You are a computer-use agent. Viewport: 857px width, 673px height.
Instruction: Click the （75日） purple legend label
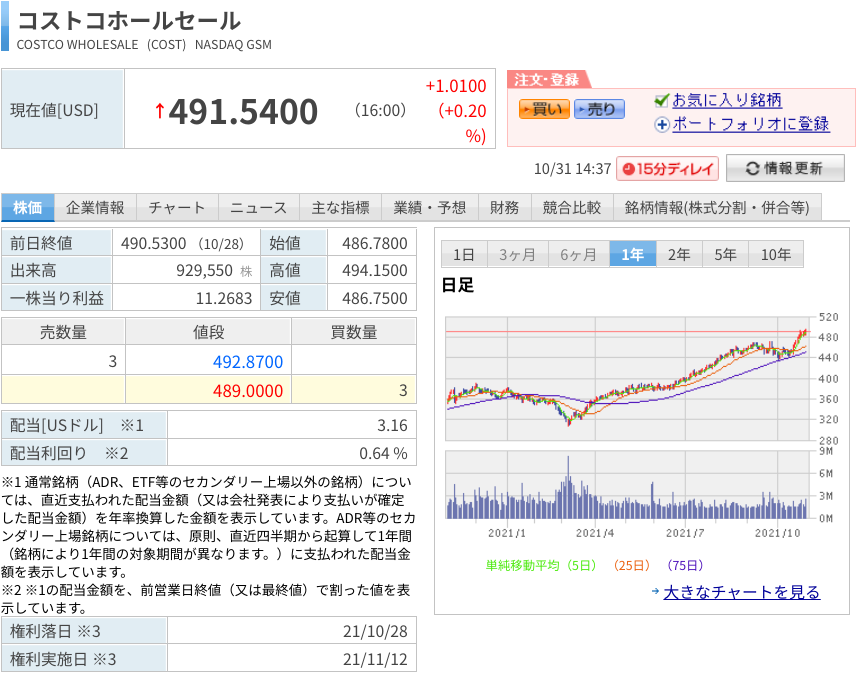[685, 566]
